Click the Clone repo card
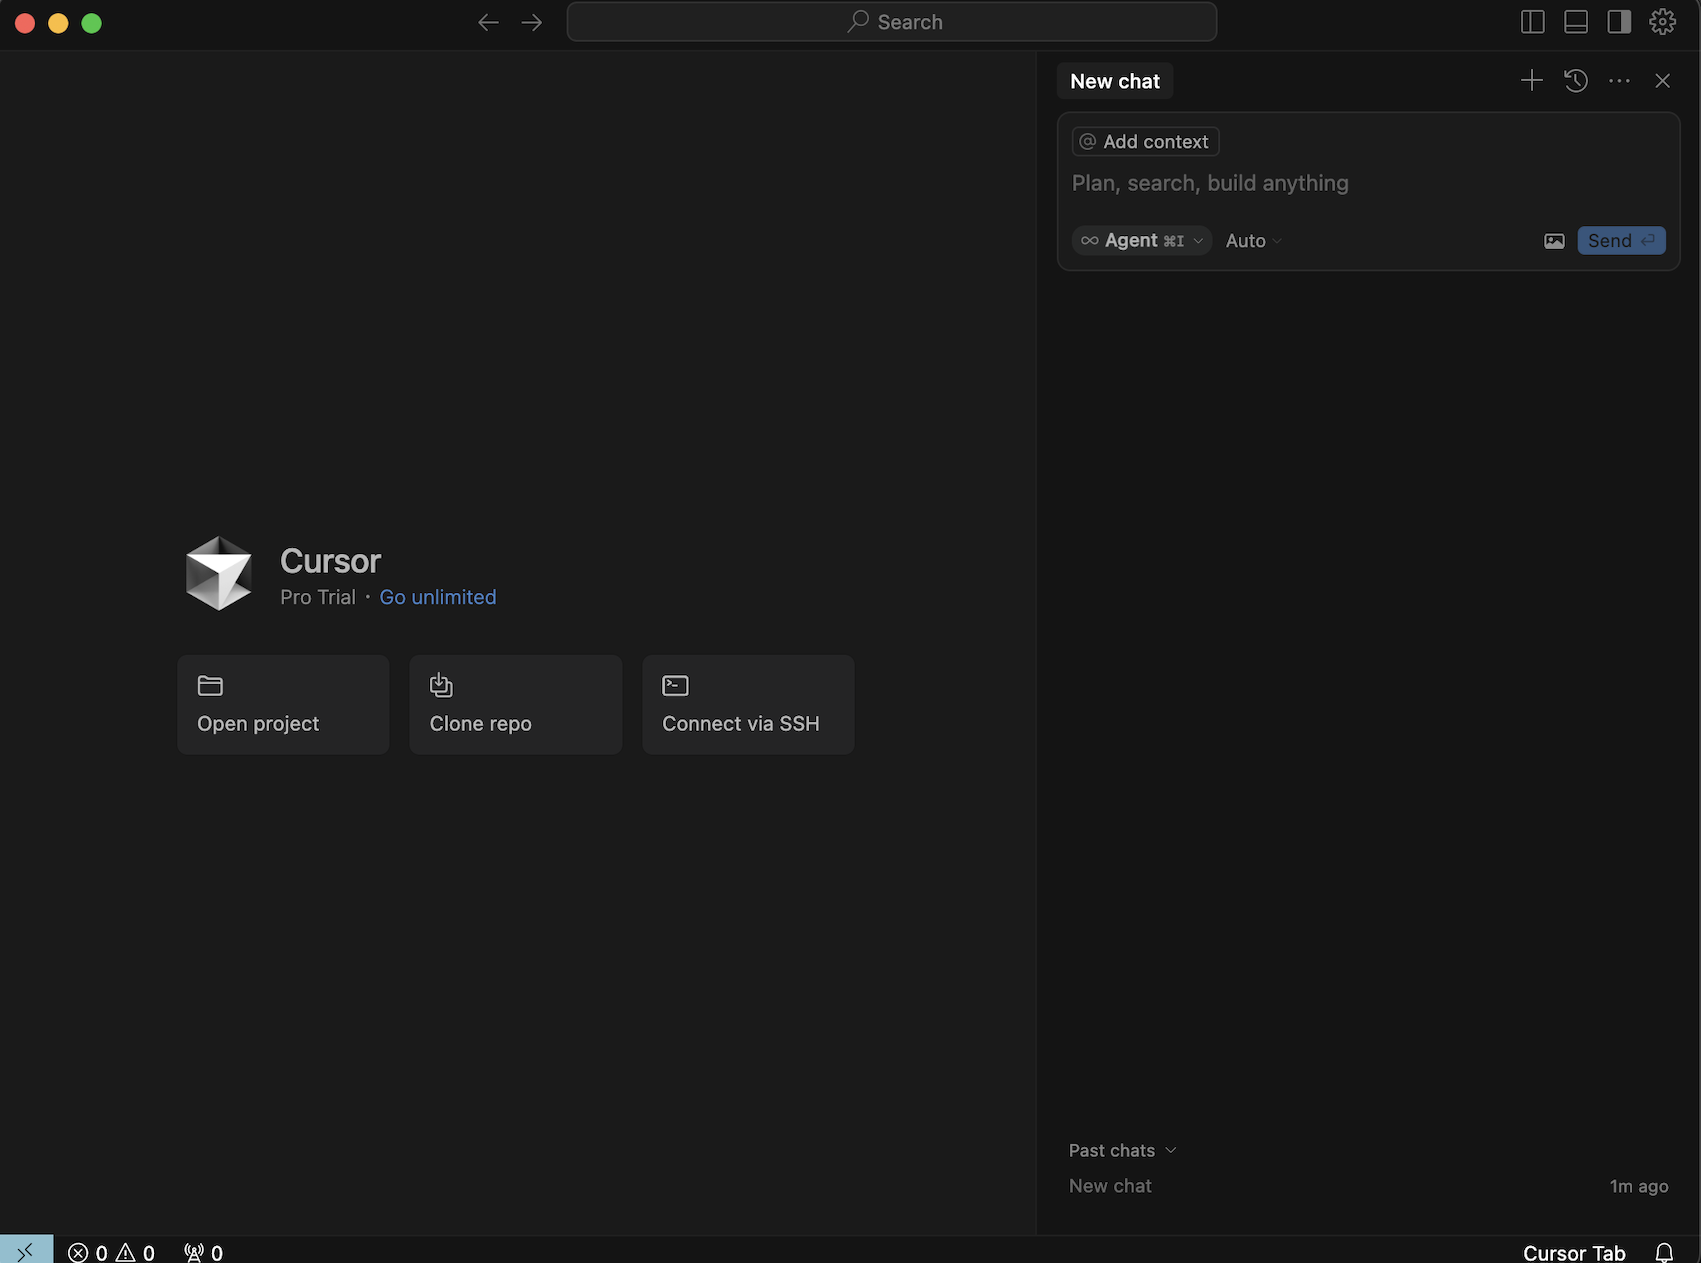The image size is (1701, 1263). (x=516, y=705)
